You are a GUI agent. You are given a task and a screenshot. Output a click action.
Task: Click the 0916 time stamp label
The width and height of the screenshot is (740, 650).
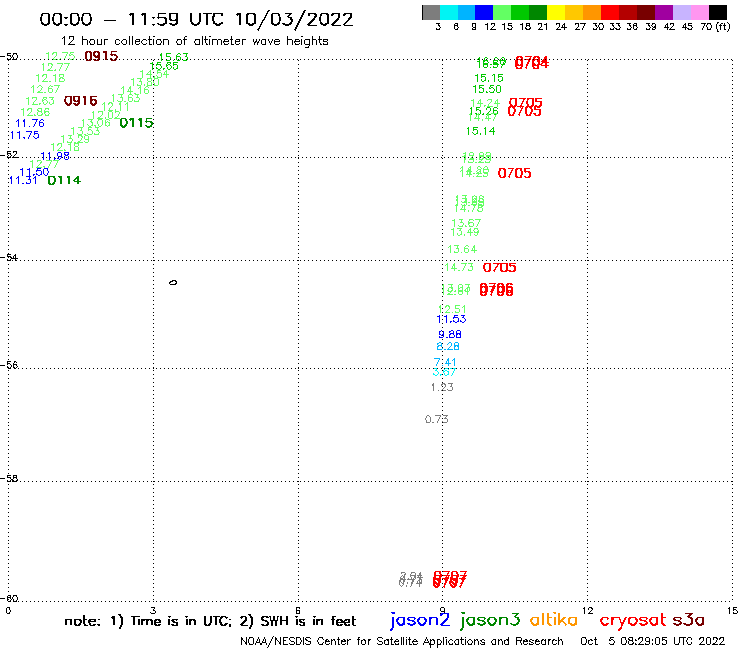pos(80,101)
